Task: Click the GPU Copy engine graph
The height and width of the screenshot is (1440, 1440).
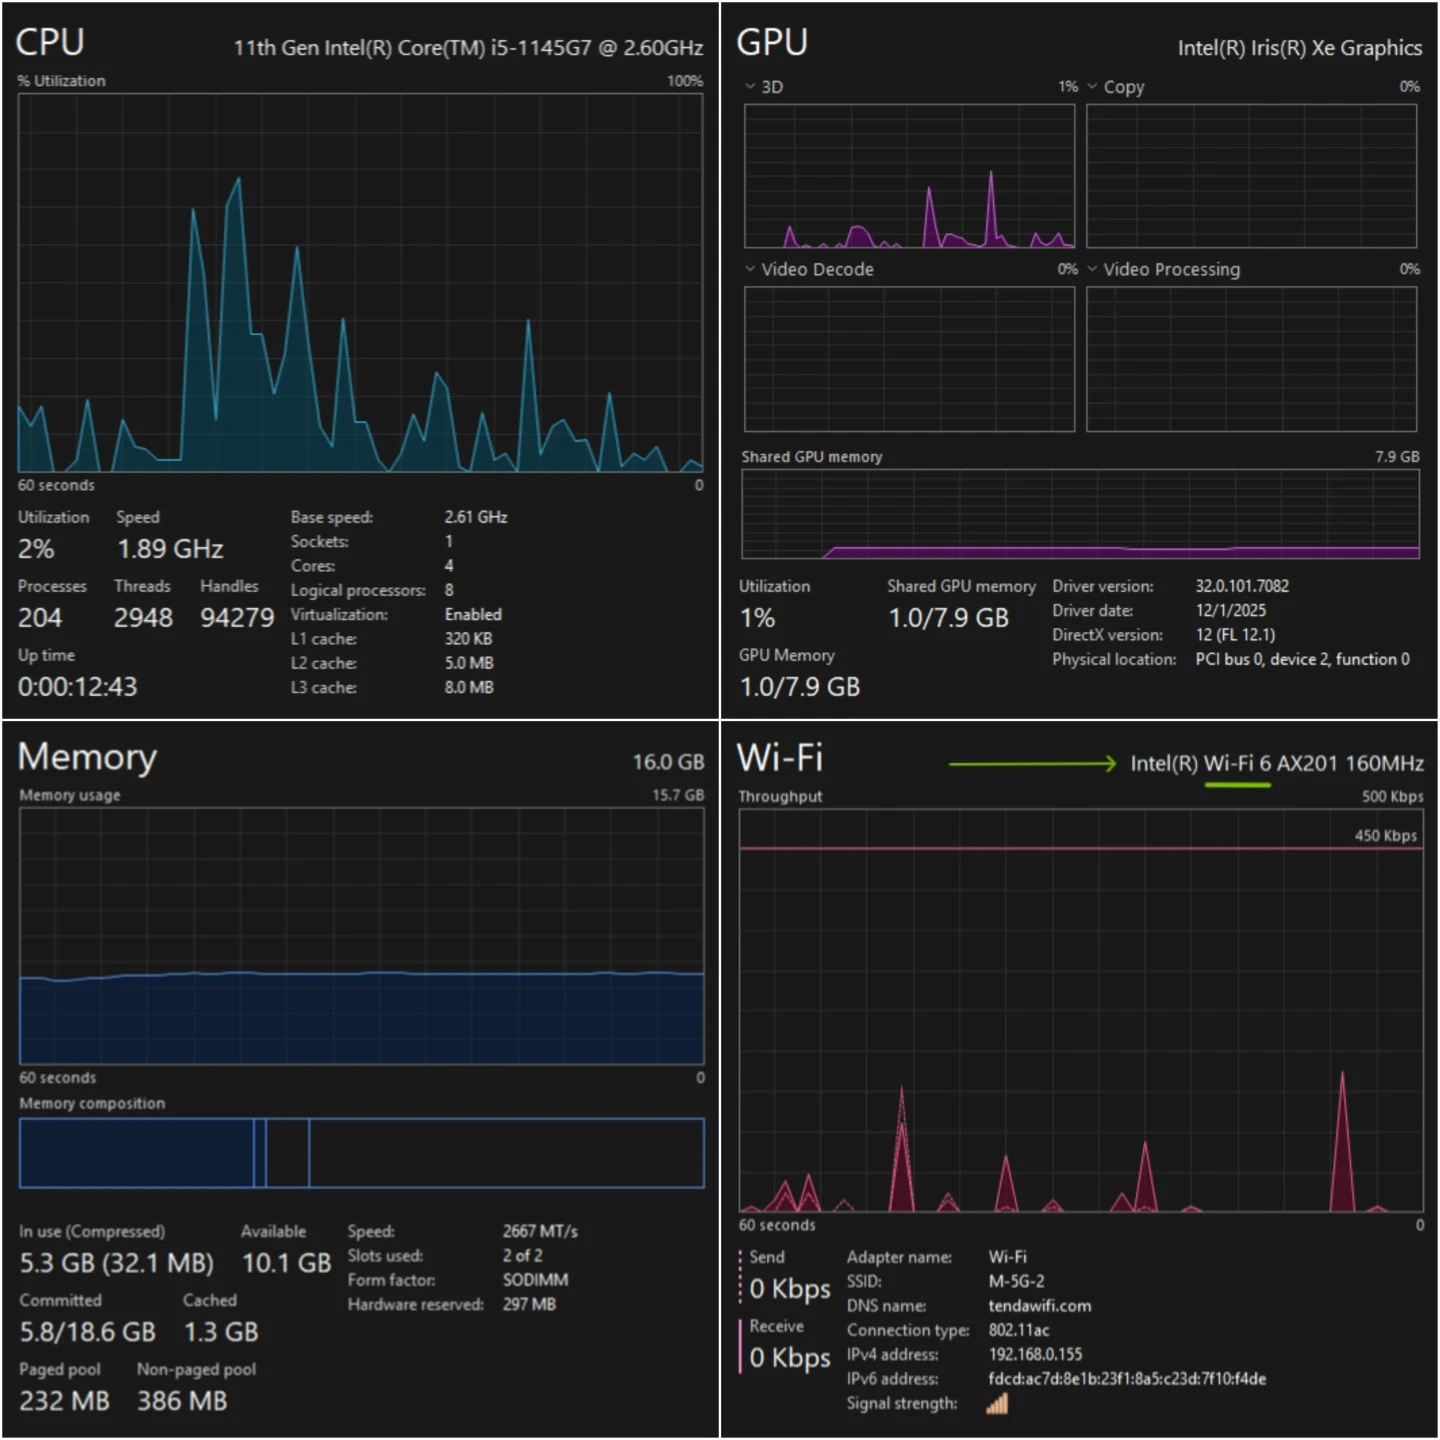Action: pos(1251,176)
